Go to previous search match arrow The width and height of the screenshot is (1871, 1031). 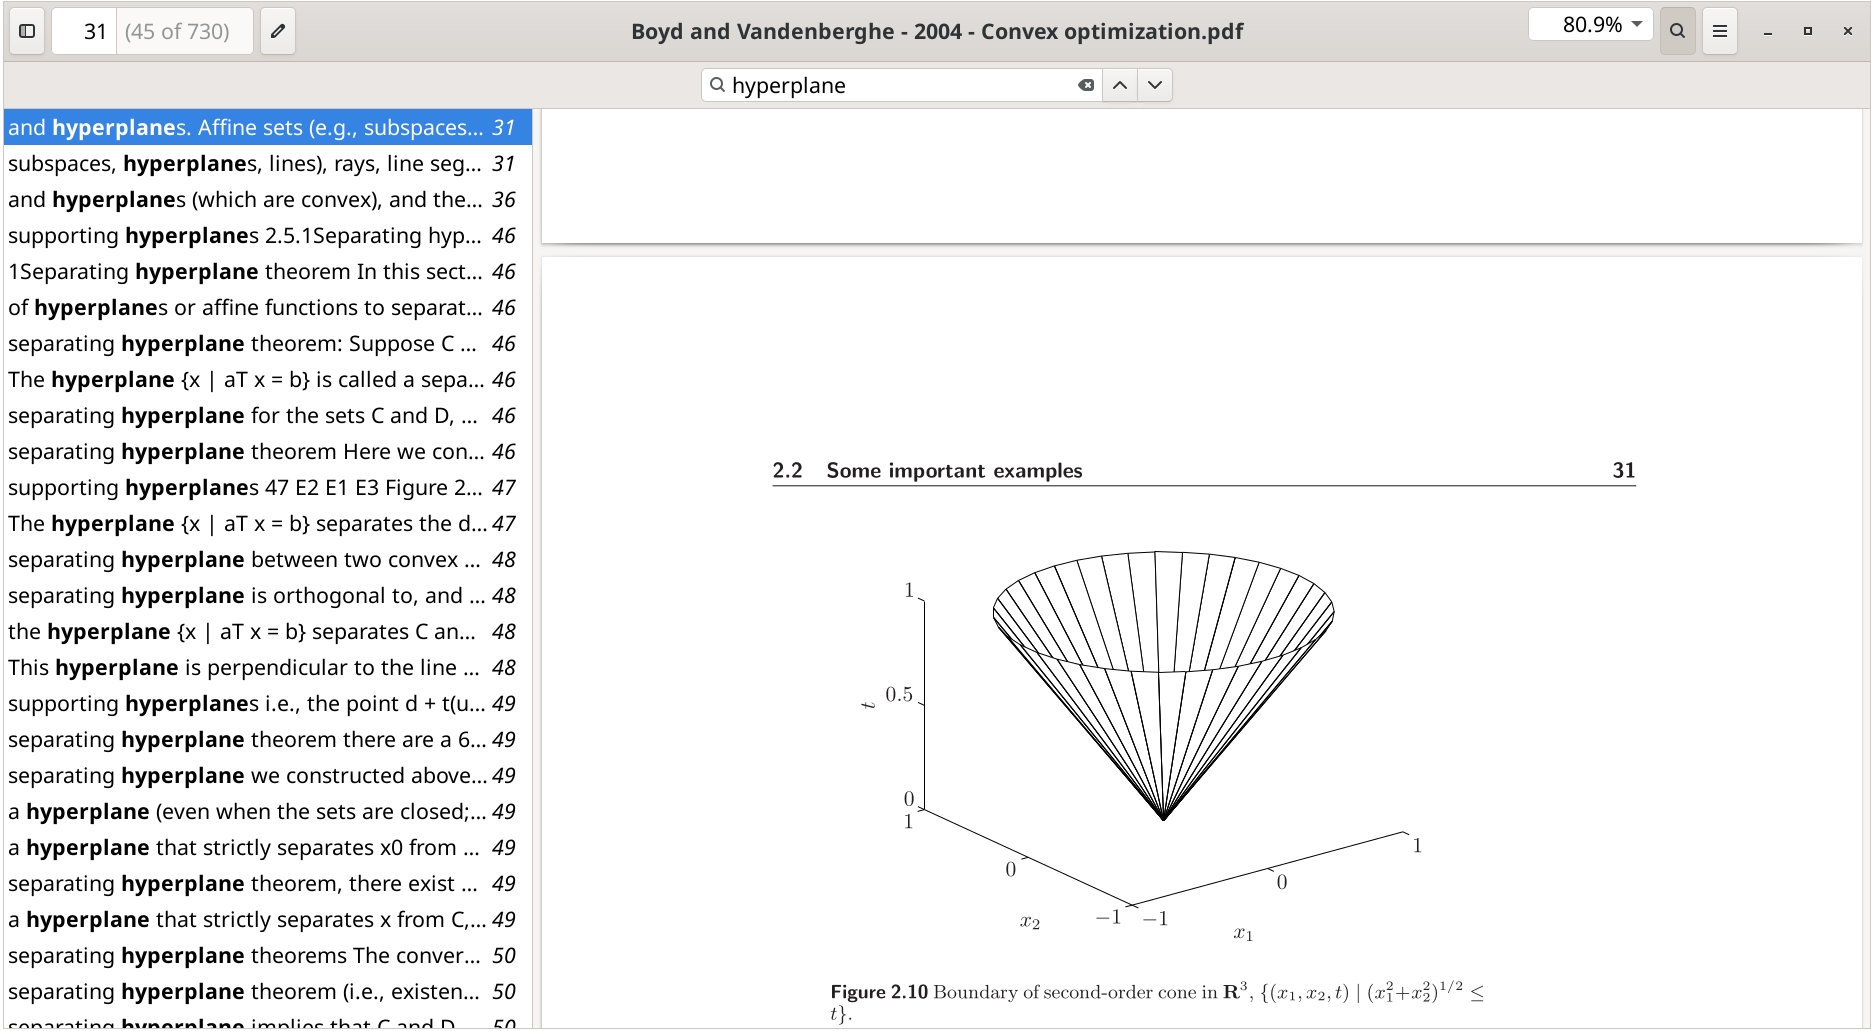click(x=1120, y=85)
